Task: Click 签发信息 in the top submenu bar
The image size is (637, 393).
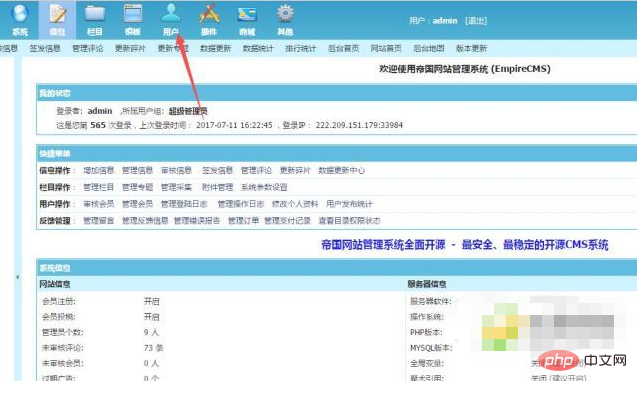Action: click(x=45, y=48)
